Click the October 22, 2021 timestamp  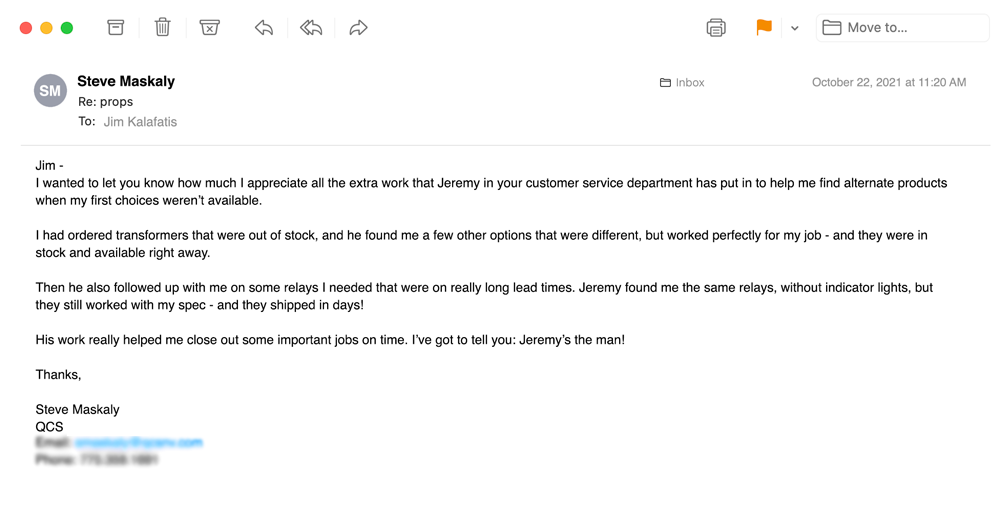pyautogui.click(x=889, y=83)
